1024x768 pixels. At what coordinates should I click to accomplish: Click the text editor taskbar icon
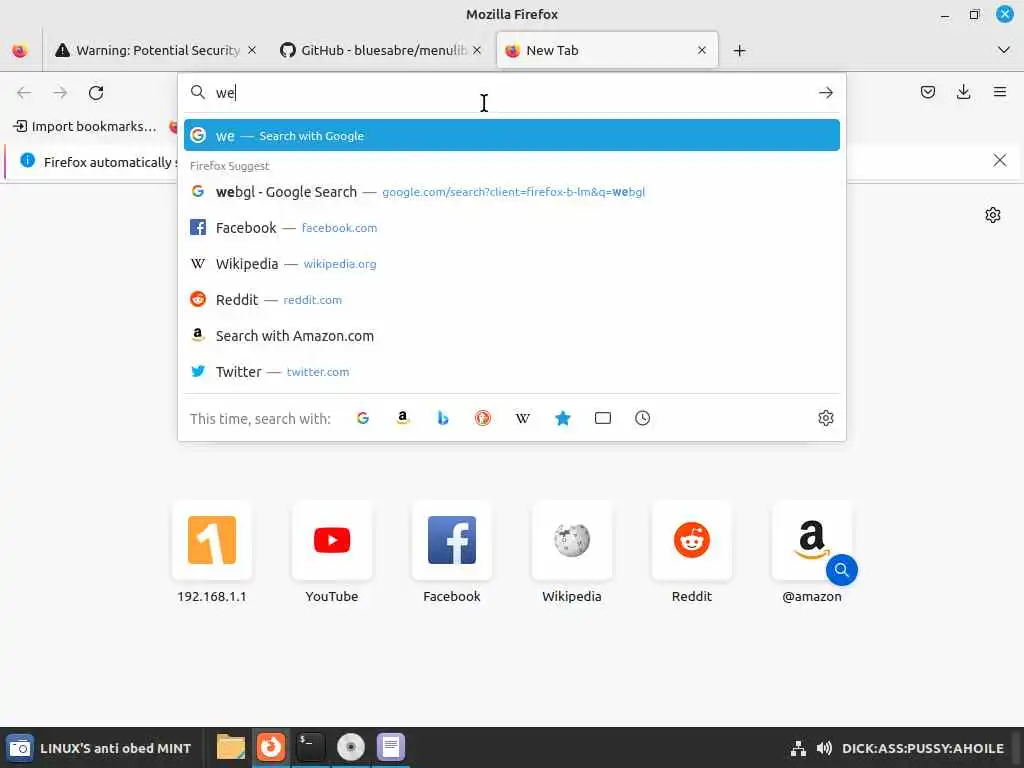tap(391, 747)
